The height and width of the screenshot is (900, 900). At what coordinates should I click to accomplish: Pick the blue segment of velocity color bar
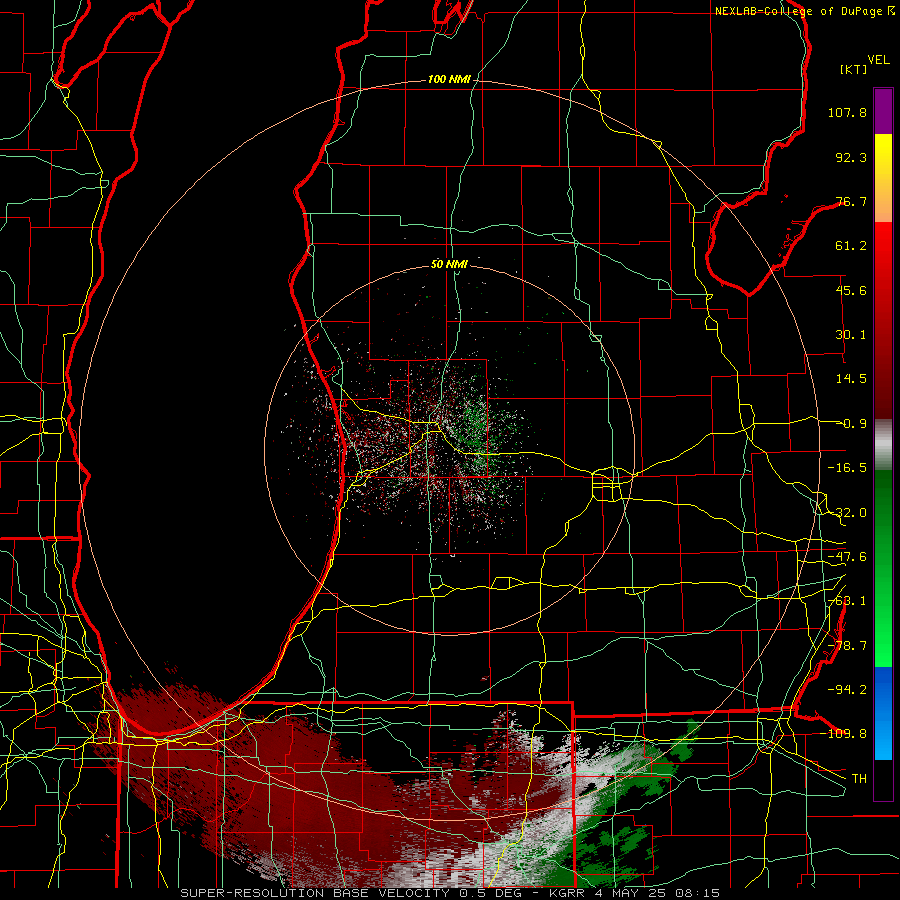click(x=883, y=713)
